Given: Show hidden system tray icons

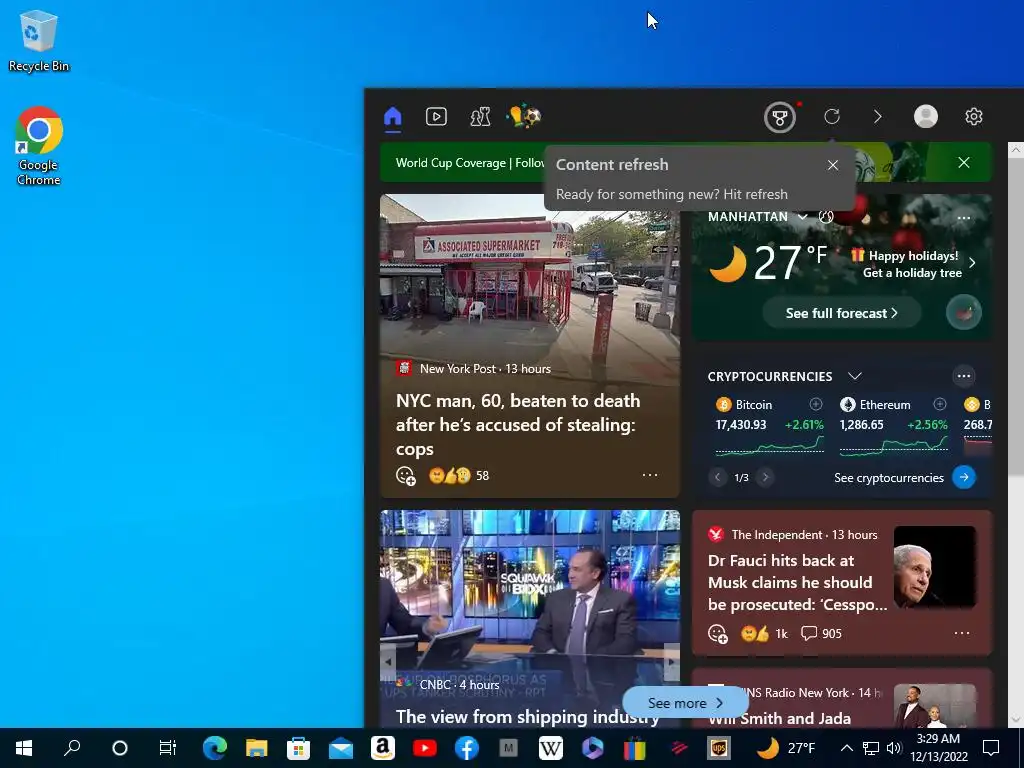Looking at the screenshot, I should coord(846,748).
